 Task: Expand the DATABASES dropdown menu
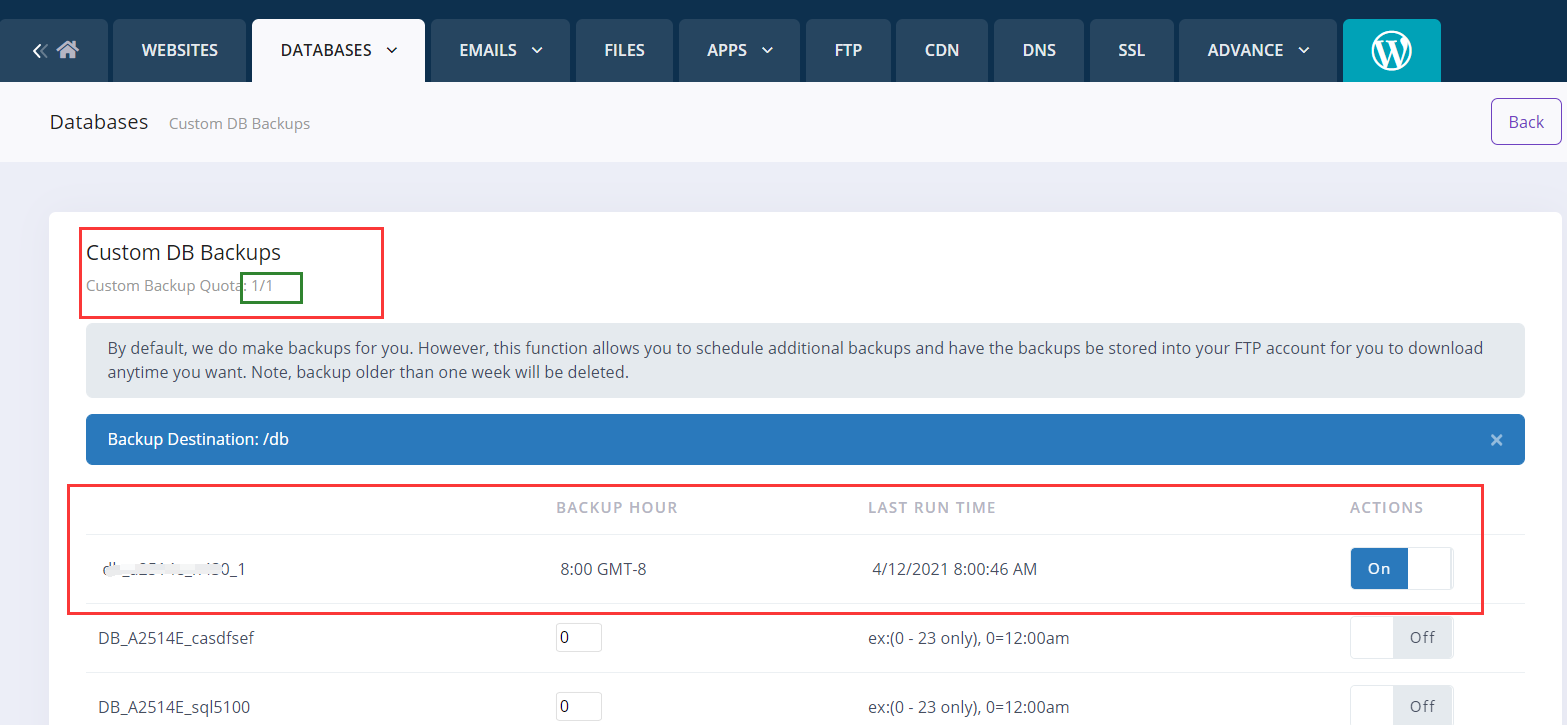[x=338, y=50]
